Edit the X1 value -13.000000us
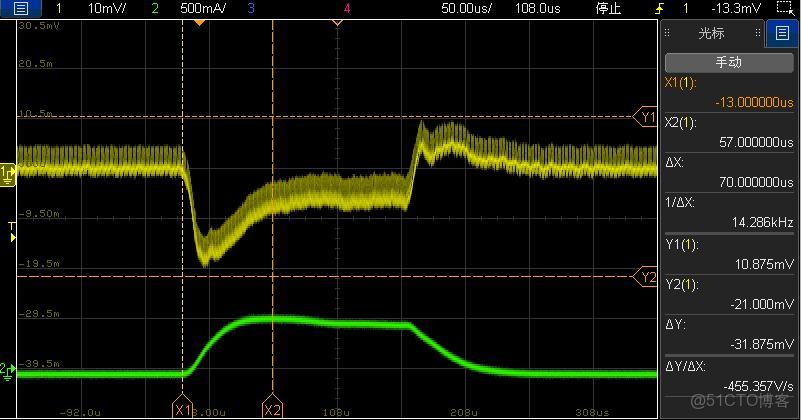The height and width of the screenshot is (420, 801). pos(754,102)
